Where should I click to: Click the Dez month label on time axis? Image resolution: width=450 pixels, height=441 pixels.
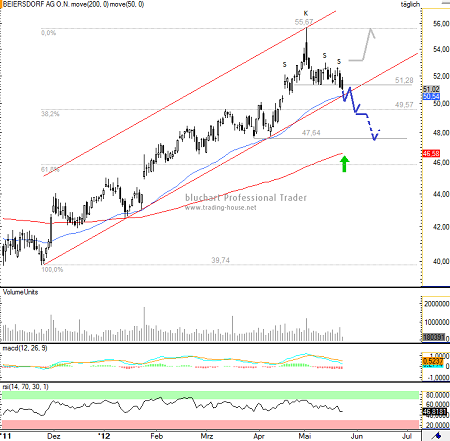pyautogui.click(x=54, y=436)
